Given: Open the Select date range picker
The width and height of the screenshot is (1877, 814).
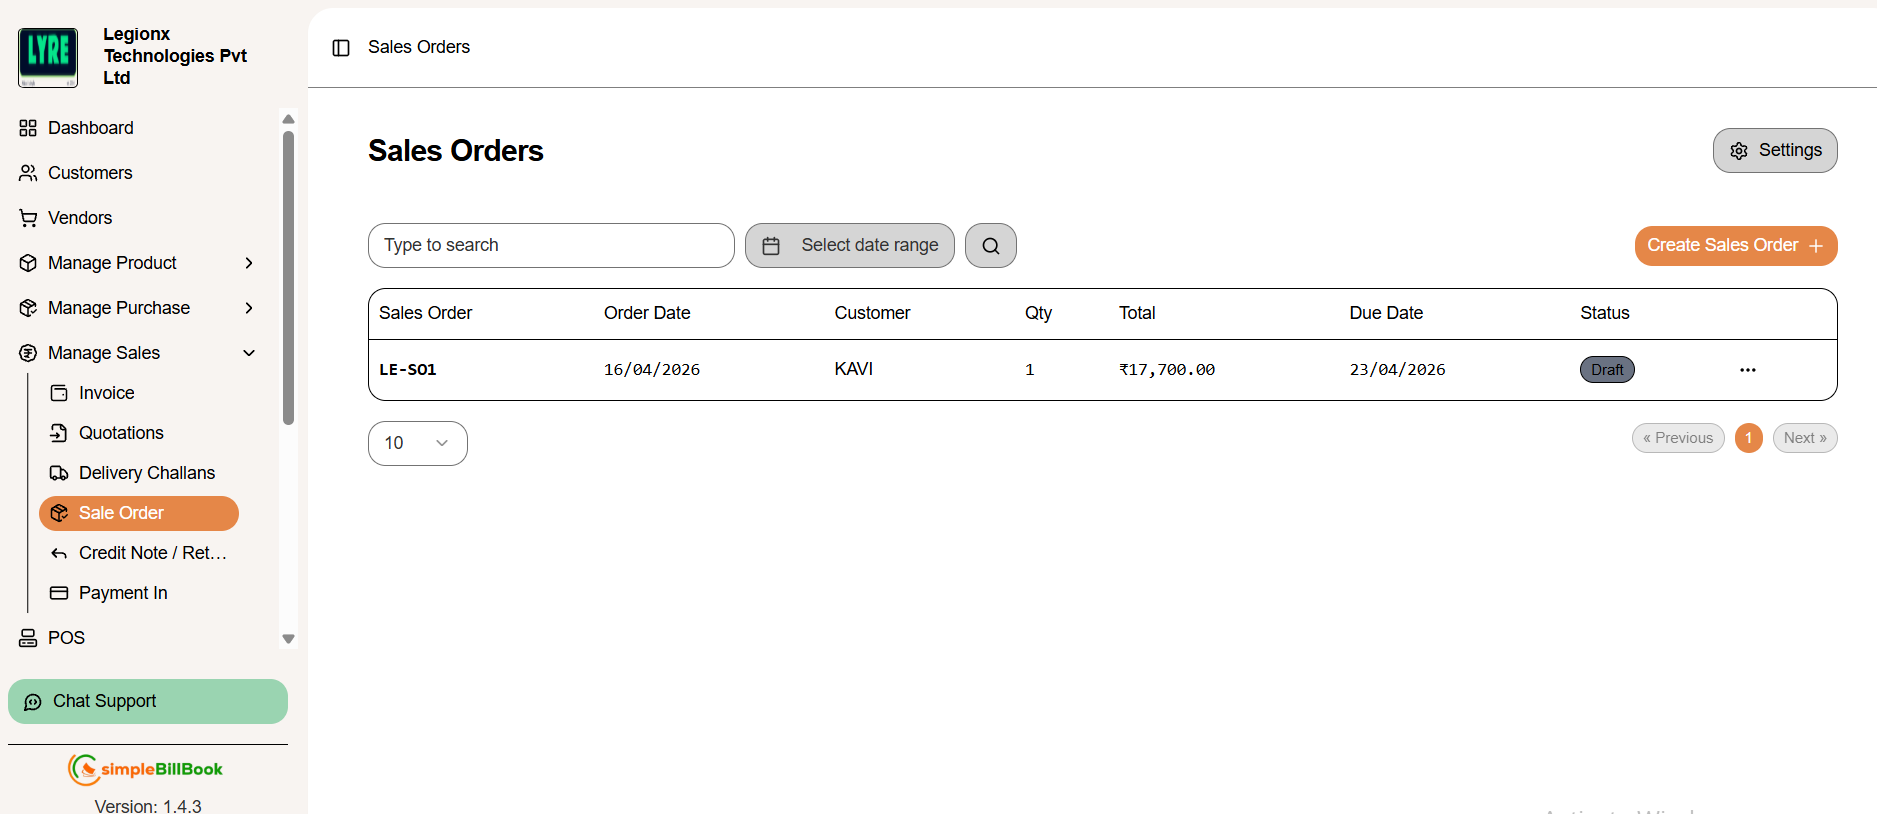Looking at the screenshot, I should (x=850, y=246).
